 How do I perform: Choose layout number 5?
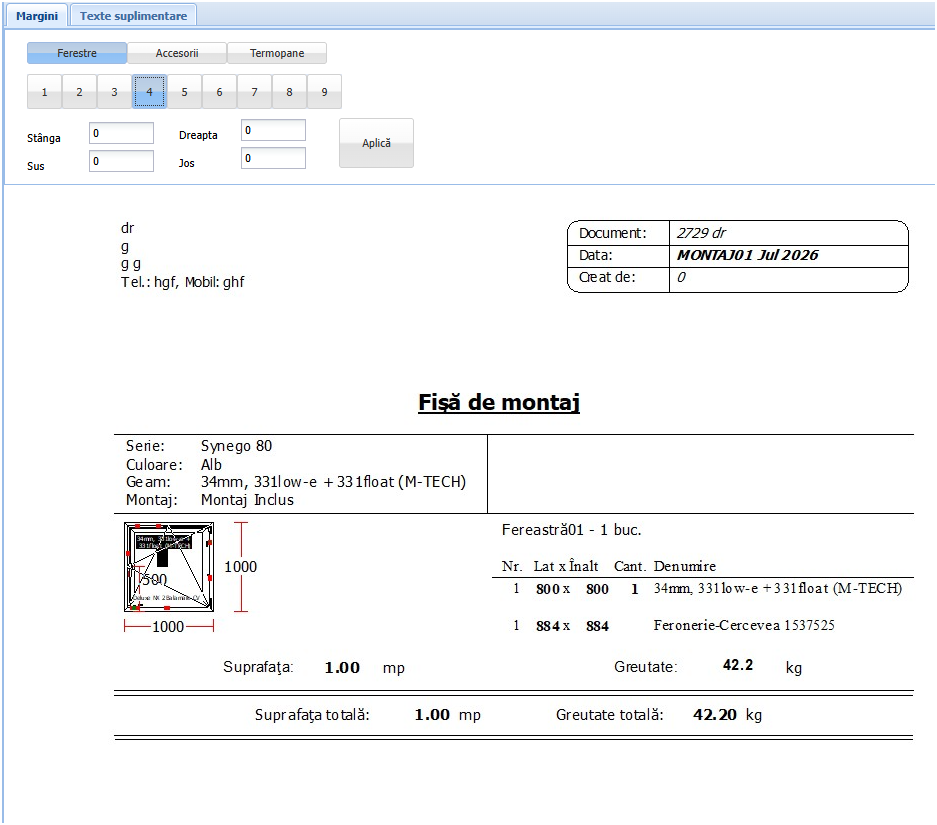coord(185,92)
